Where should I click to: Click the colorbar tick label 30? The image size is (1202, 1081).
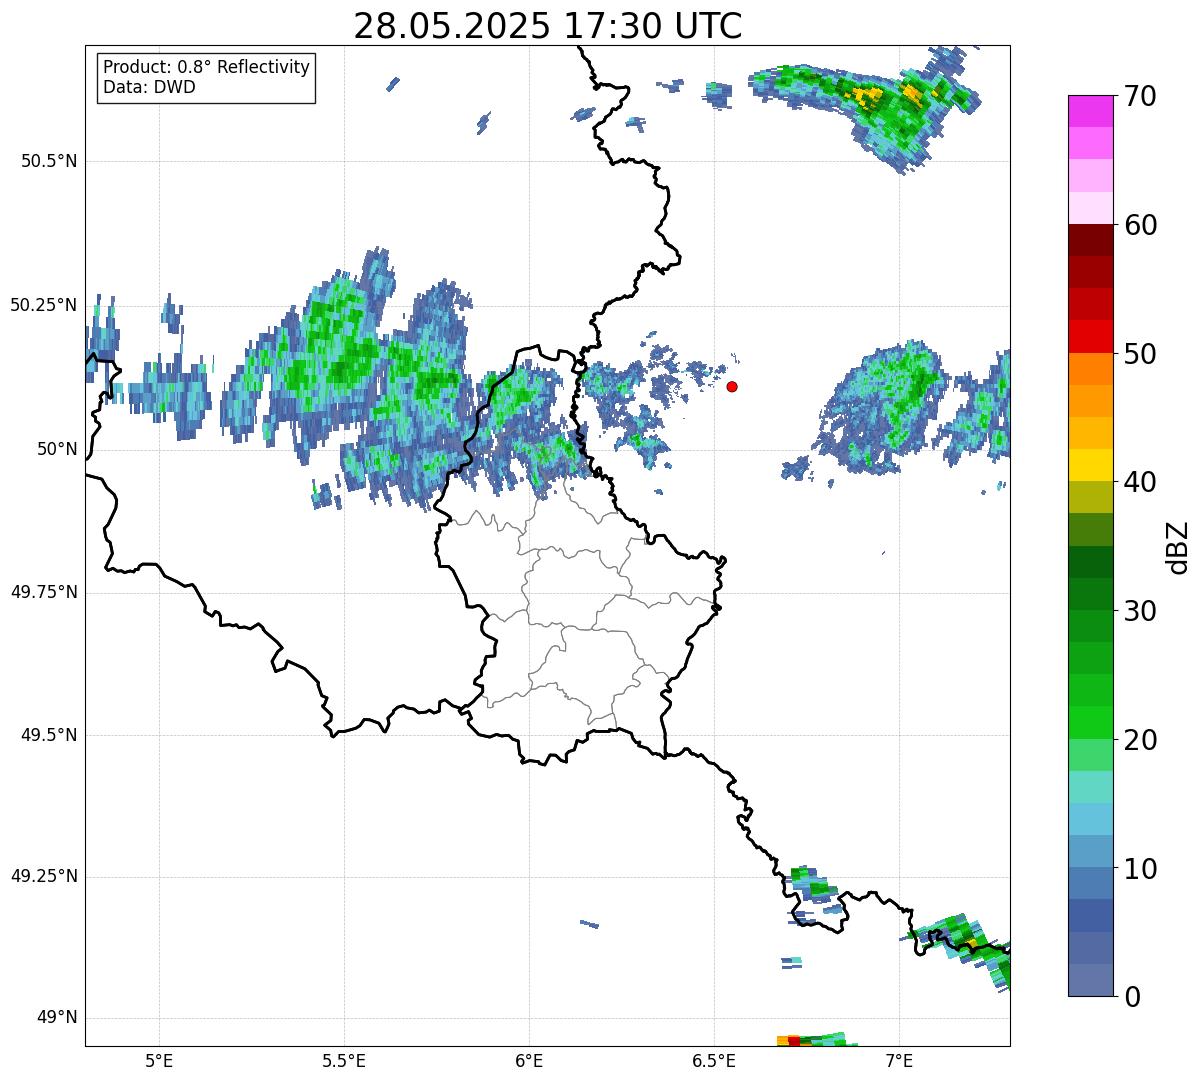[x=1141, y=611]
